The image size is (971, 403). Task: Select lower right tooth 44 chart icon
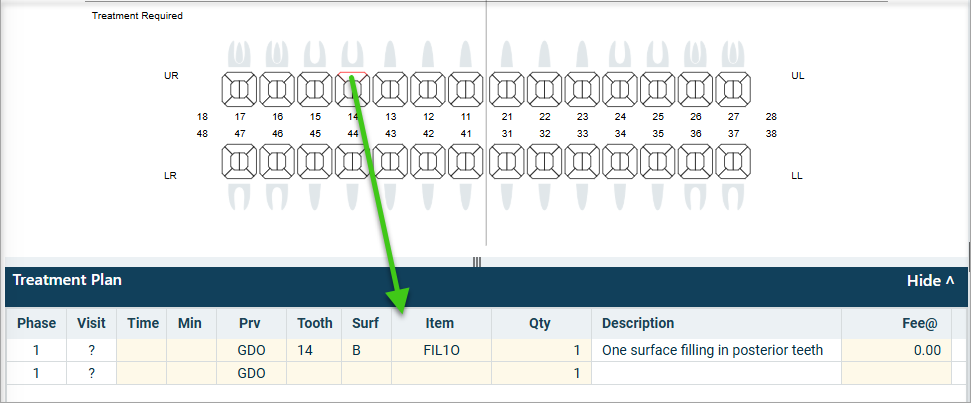pos(352,161)
